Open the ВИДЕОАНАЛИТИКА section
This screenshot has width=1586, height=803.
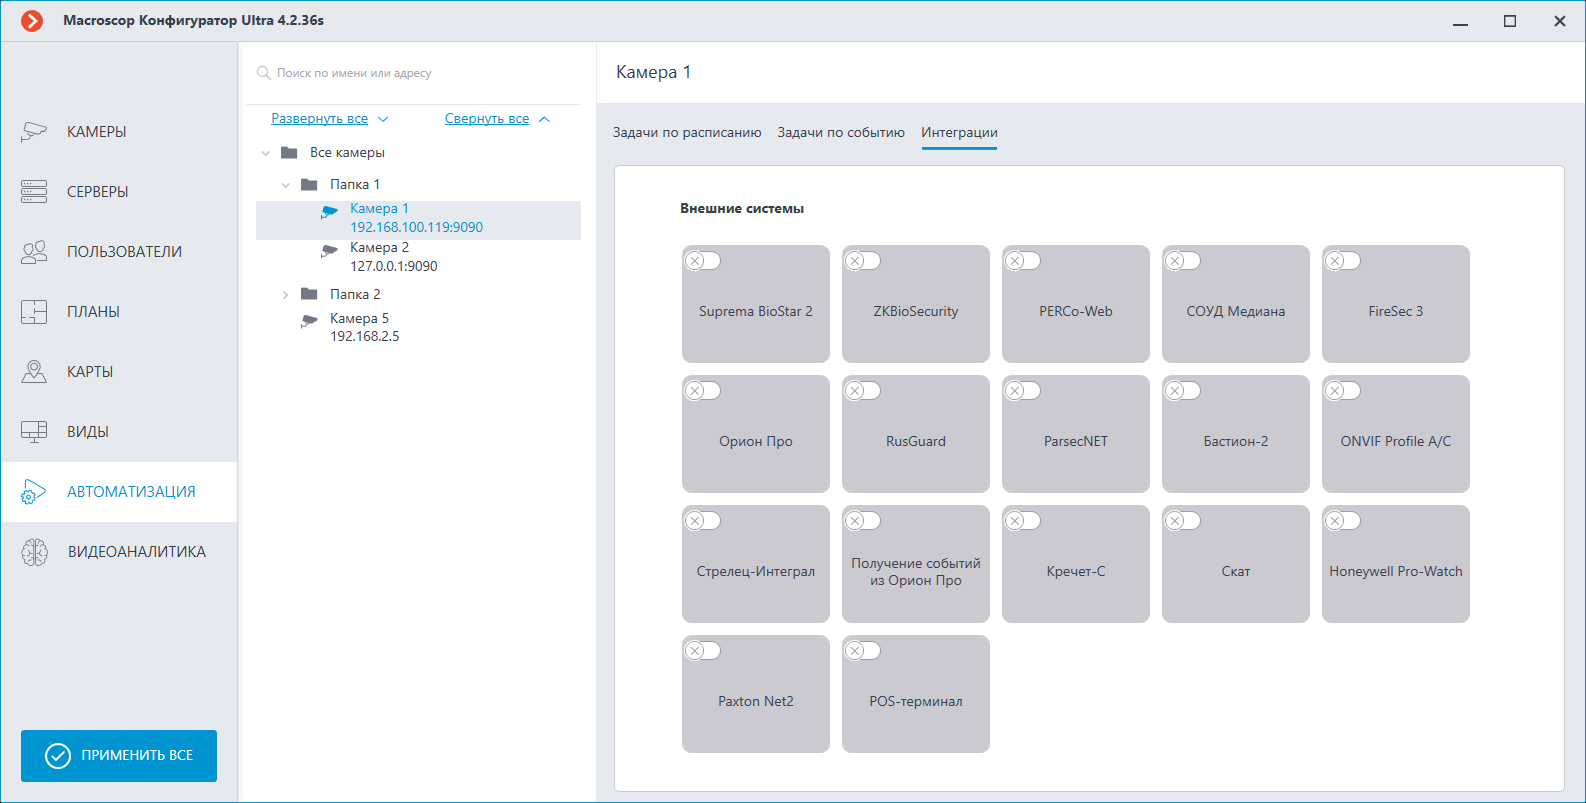click(x=119, y=551)
